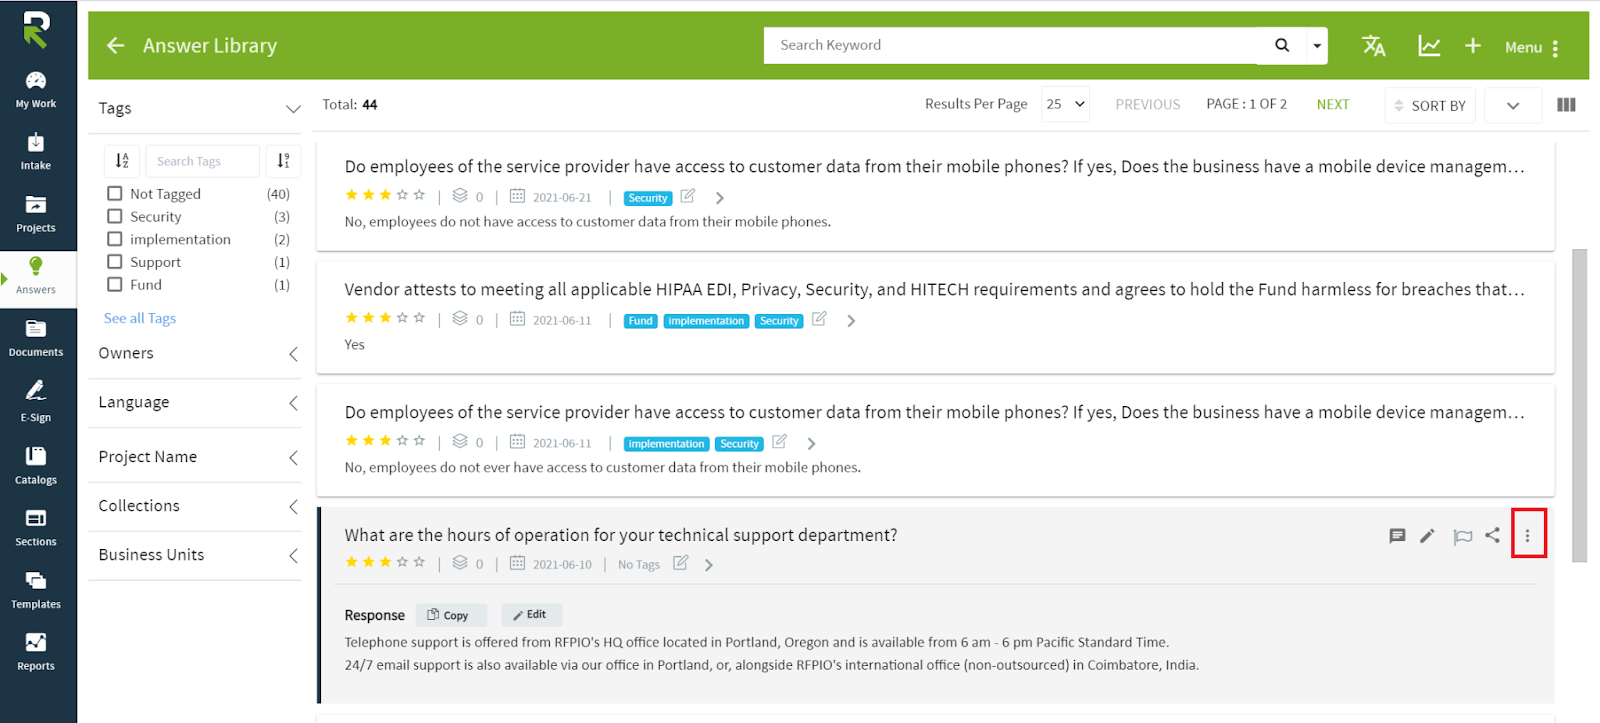
Task: Copy the technical support response
Action: [450, 615]
